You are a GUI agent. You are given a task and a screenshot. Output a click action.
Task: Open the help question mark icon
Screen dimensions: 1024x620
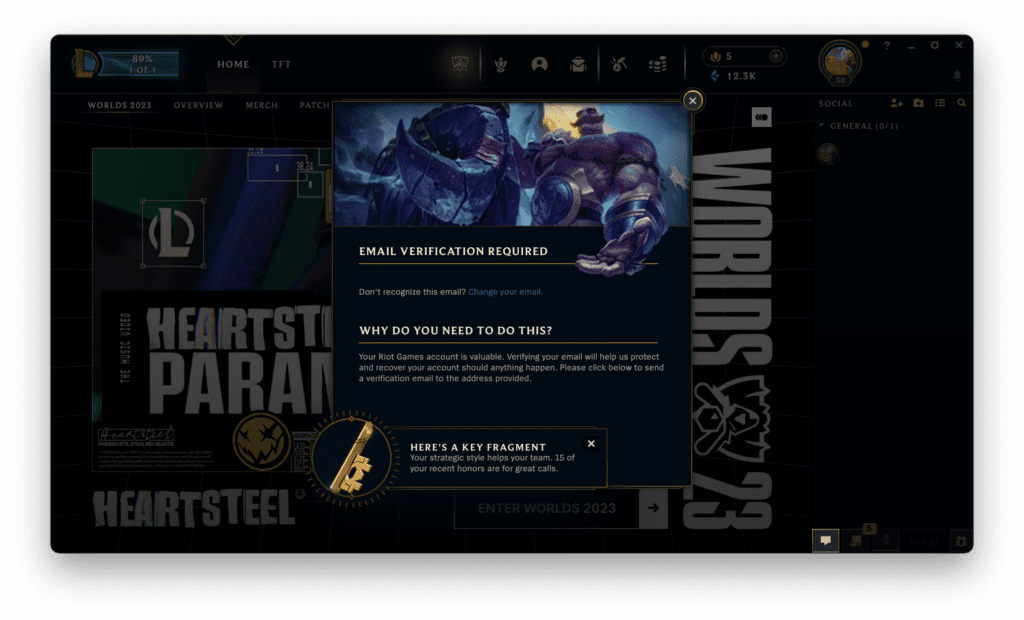pos(887,46)
